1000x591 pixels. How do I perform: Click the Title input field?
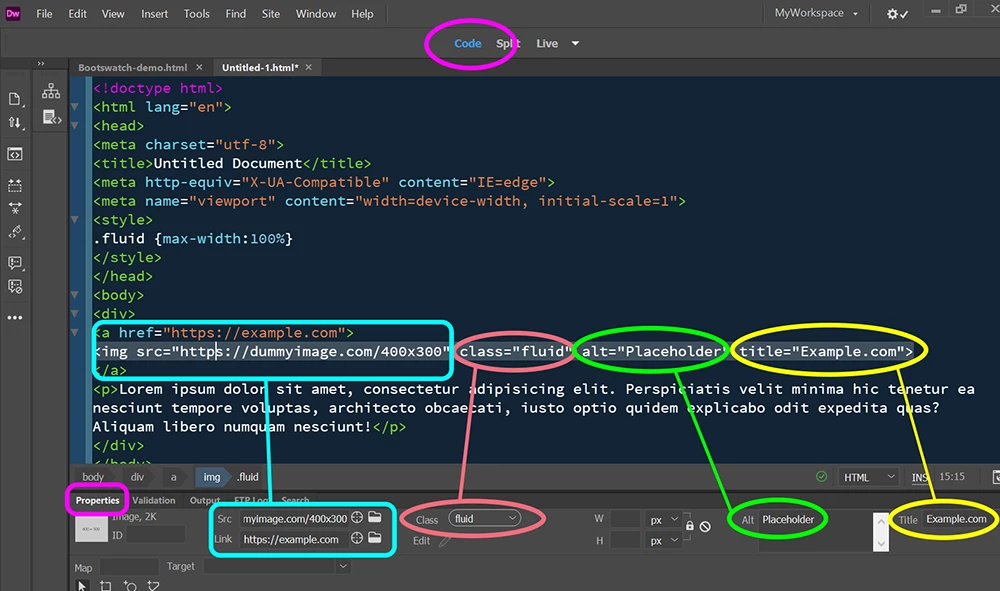click(957, 519)
